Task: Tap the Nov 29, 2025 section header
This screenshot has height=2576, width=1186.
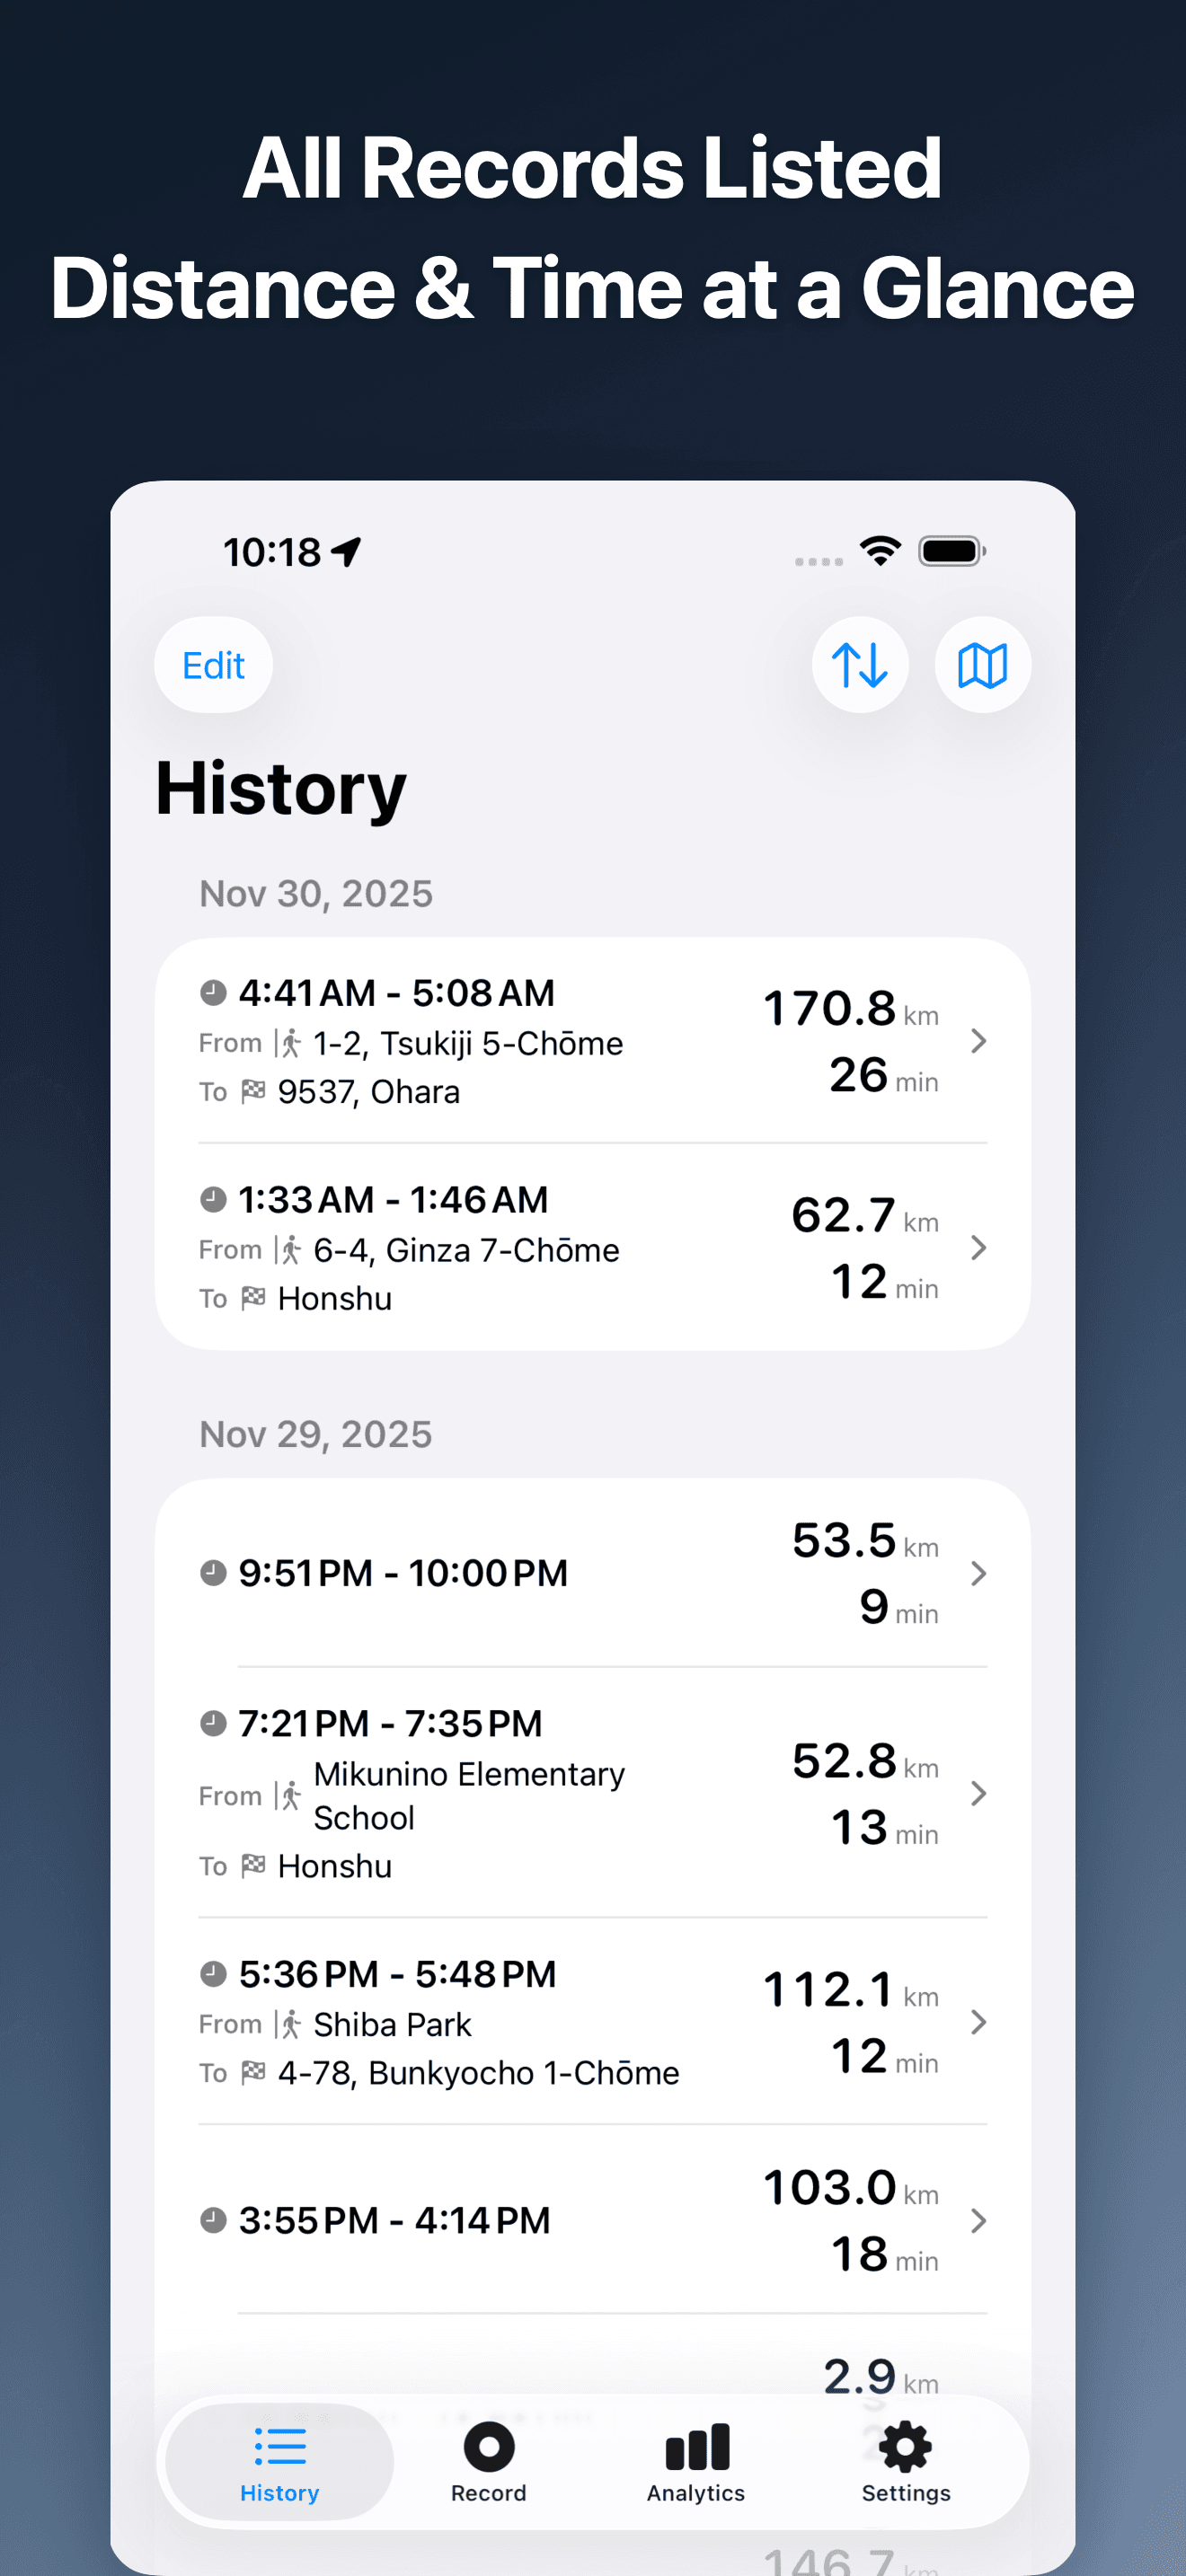Action: [x=316, y=1434]
